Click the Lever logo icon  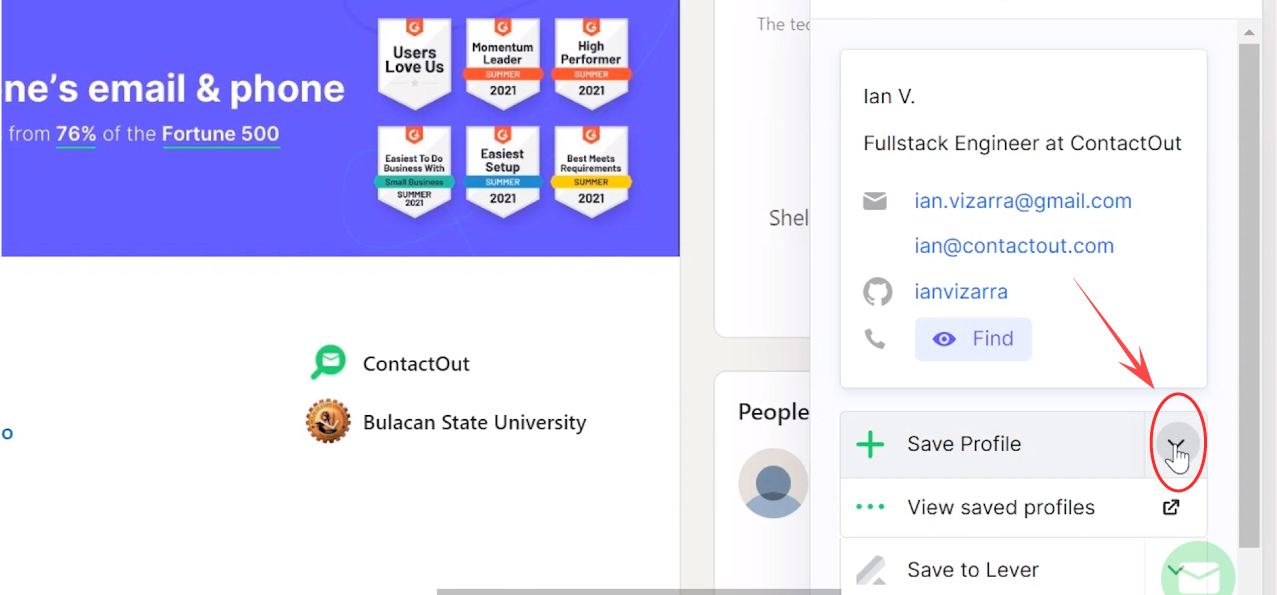click(872, 572)
